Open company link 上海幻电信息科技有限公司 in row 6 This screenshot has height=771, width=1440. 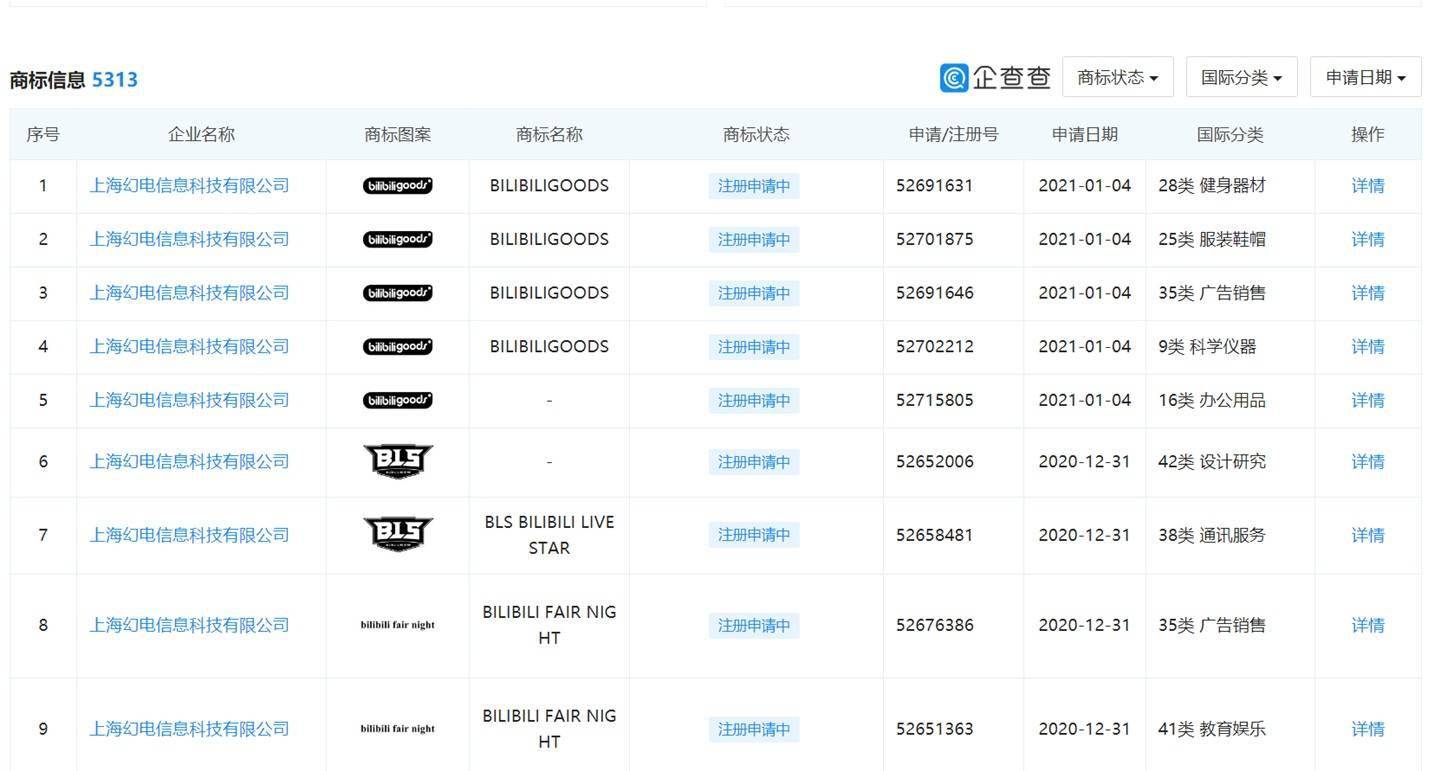pyautogui.click(x=189, y=461)
